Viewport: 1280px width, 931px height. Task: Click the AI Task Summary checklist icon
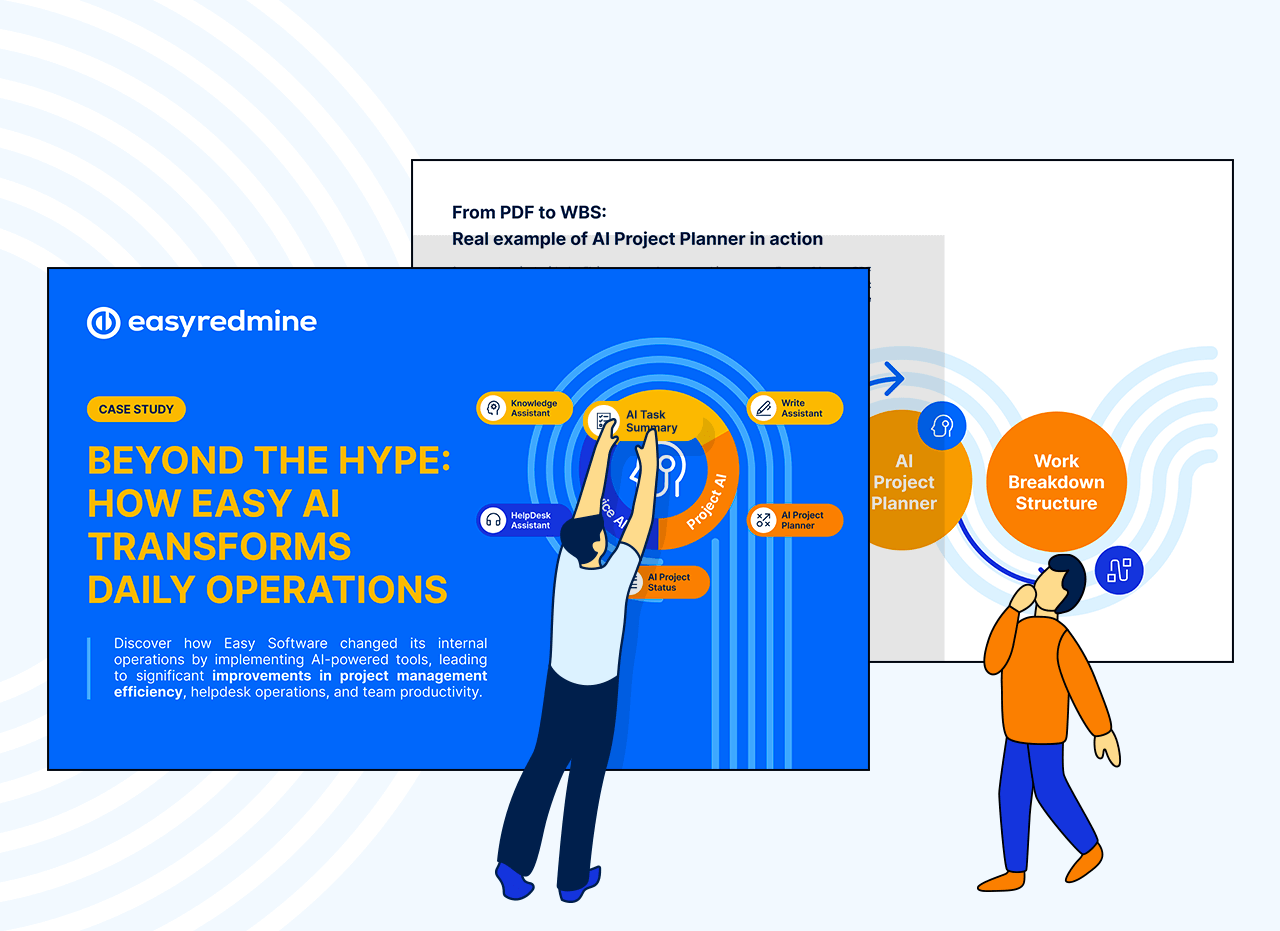[x=604, y=421]
